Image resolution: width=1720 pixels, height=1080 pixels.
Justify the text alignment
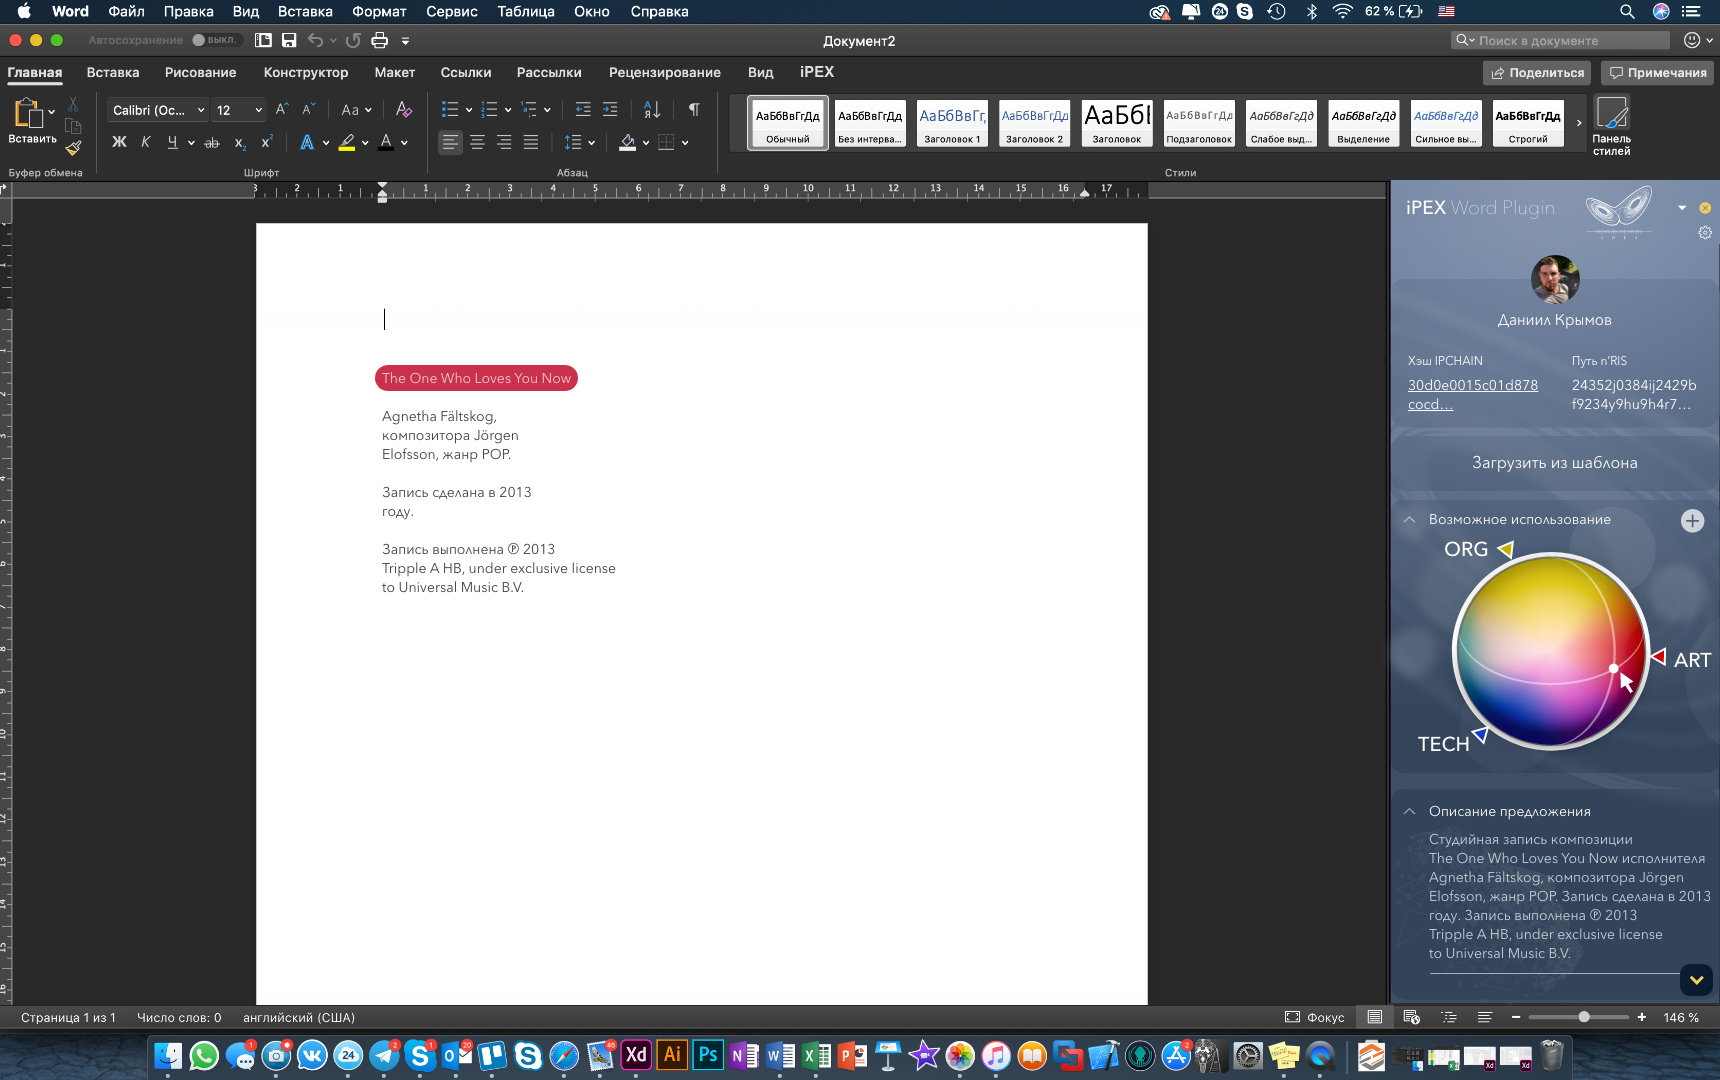point(531,142)
